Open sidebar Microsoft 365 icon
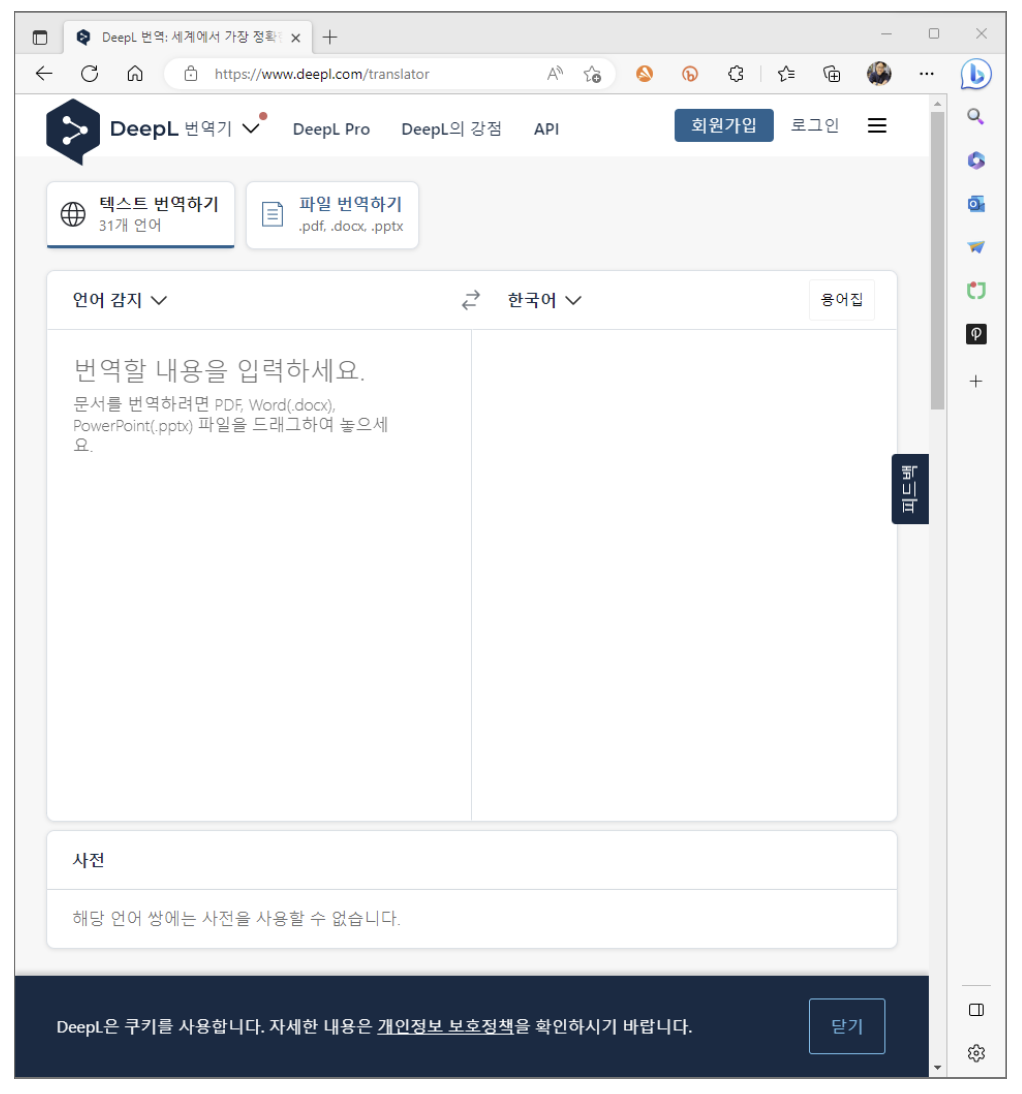Screen dimensions: 1022x1094 [x=976, y=160]
